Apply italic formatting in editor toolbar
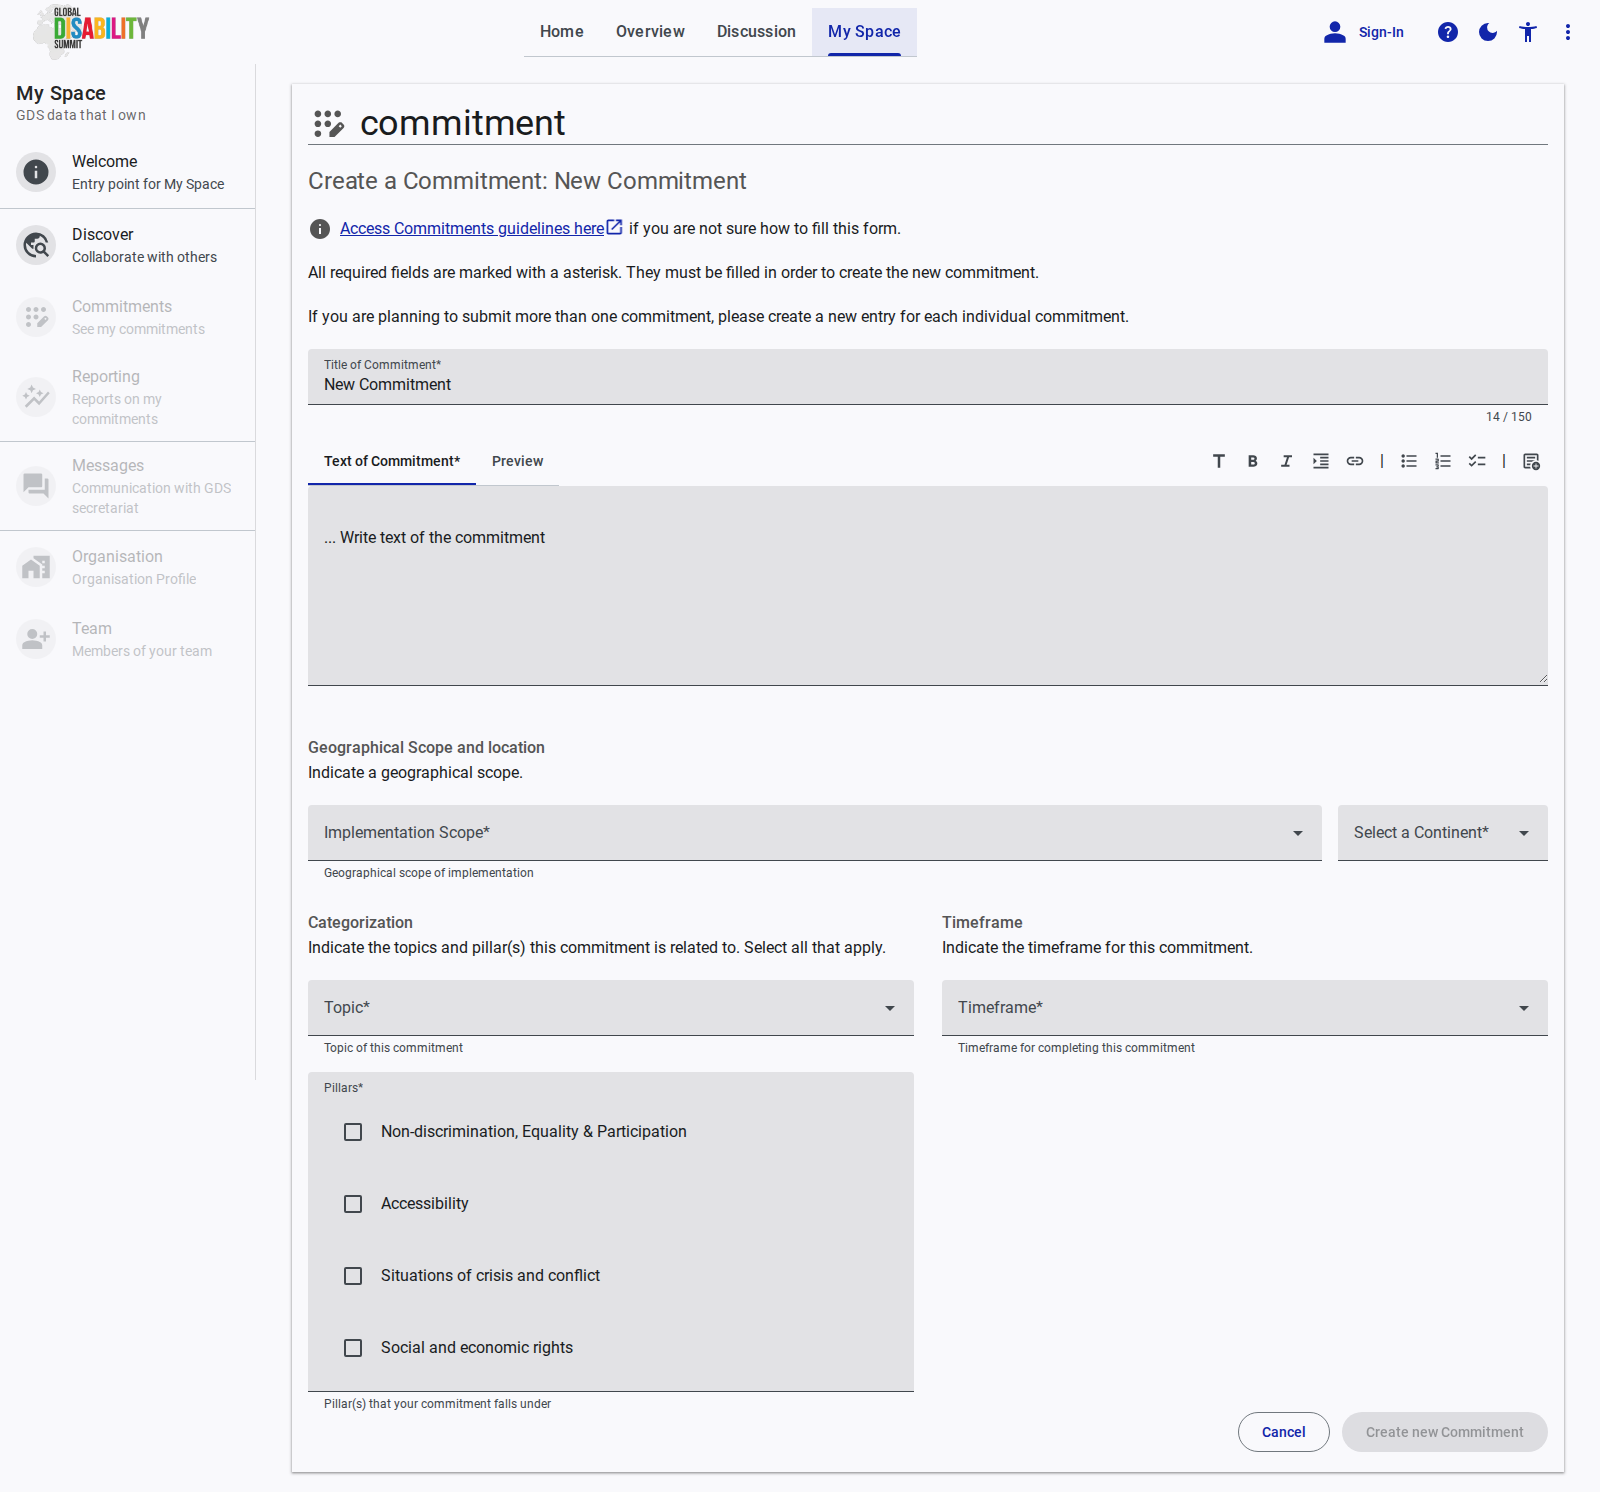 tap(1286, 461)
